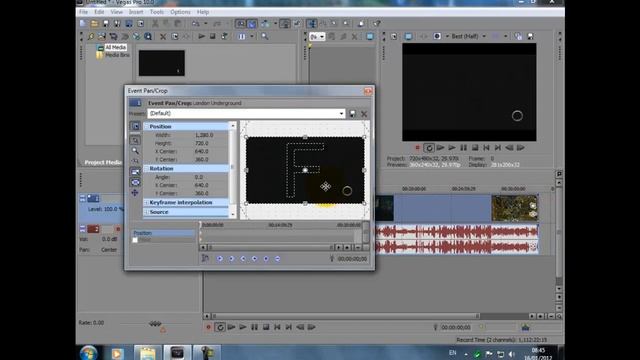This screenshot has width=640, height=360.
Task: Stop media preview in Project Media toolbar
Action: click(x=212, y=36)
